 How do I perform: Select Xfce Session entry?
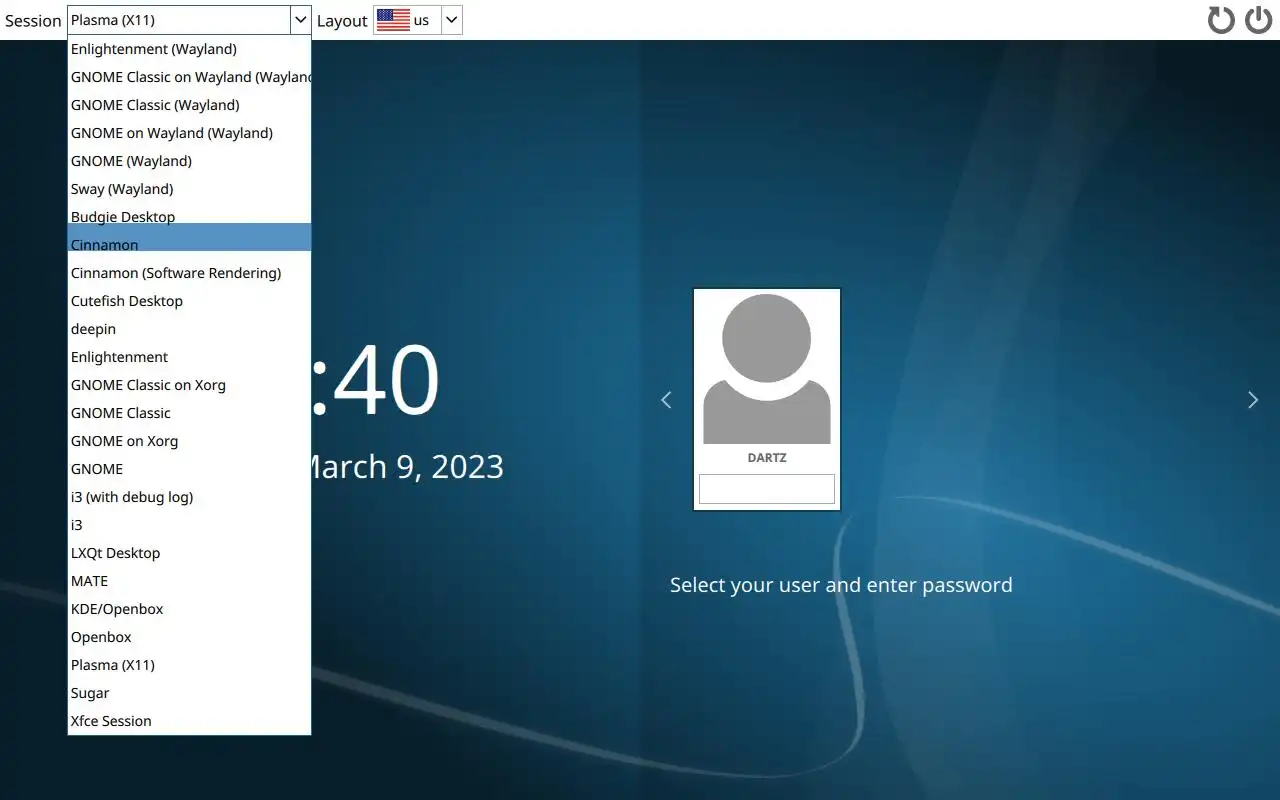(x=189, y=721)
